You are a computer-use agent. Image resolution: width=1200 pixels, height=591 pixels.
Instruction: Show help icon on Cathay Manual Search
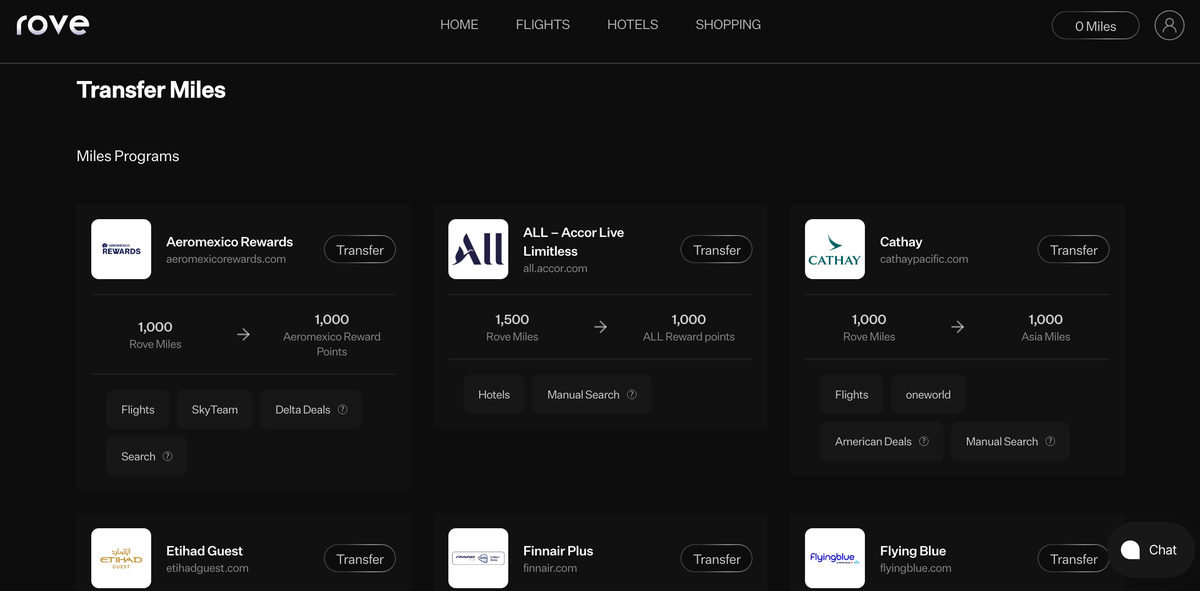[x=1050, y=441]
